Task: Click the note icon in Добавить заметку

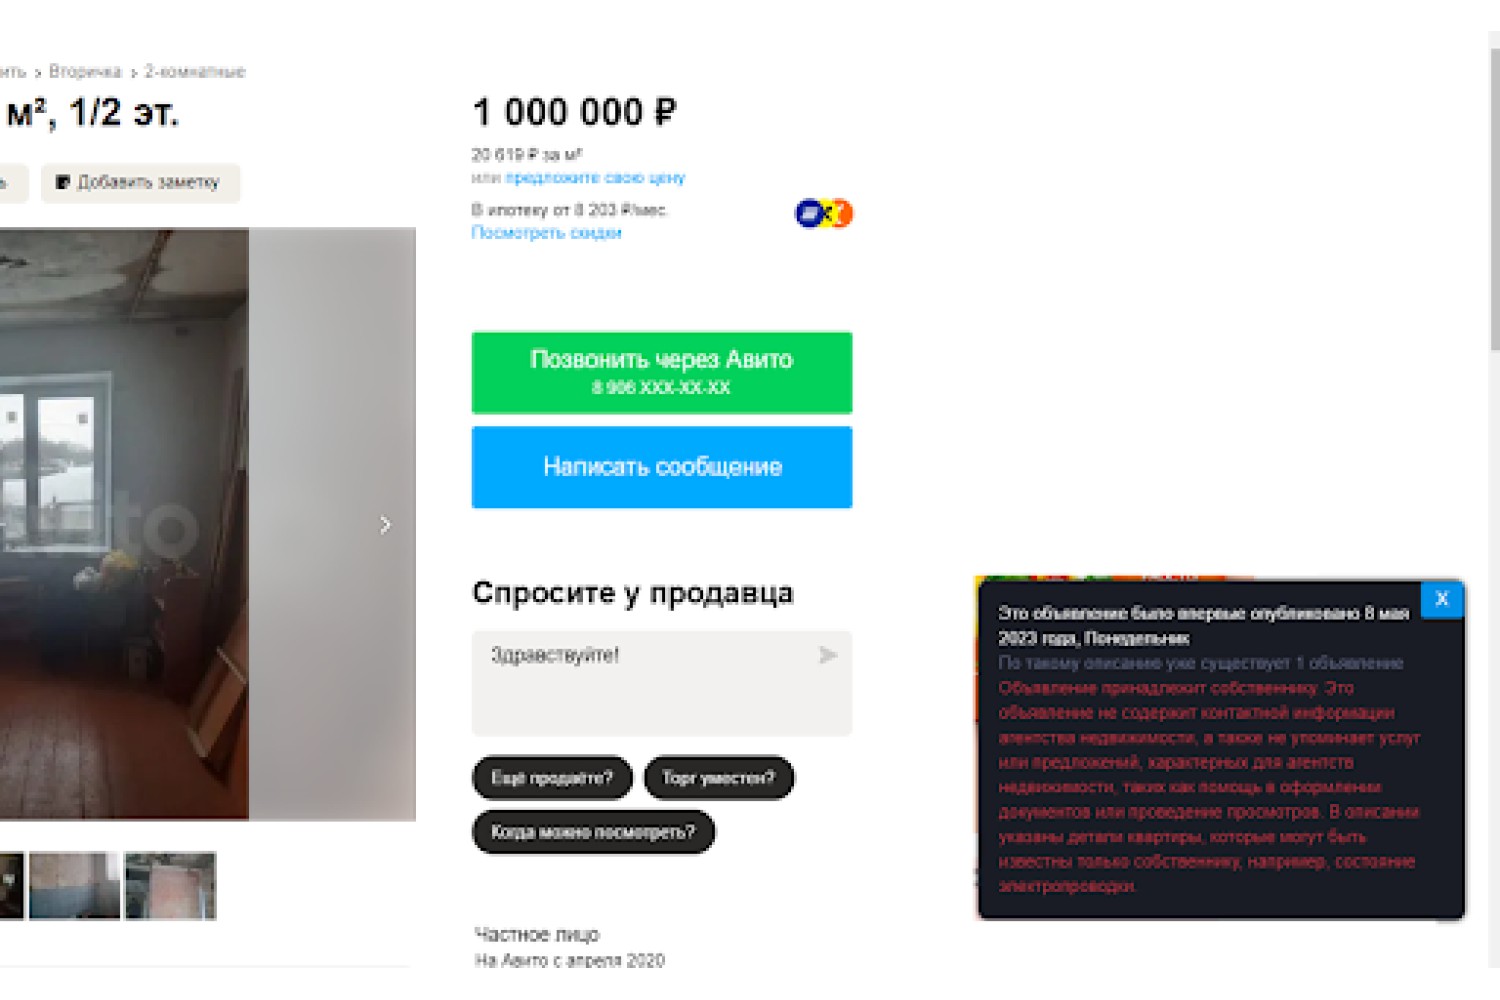Action: pyautogui.click(x=63, y=182)
